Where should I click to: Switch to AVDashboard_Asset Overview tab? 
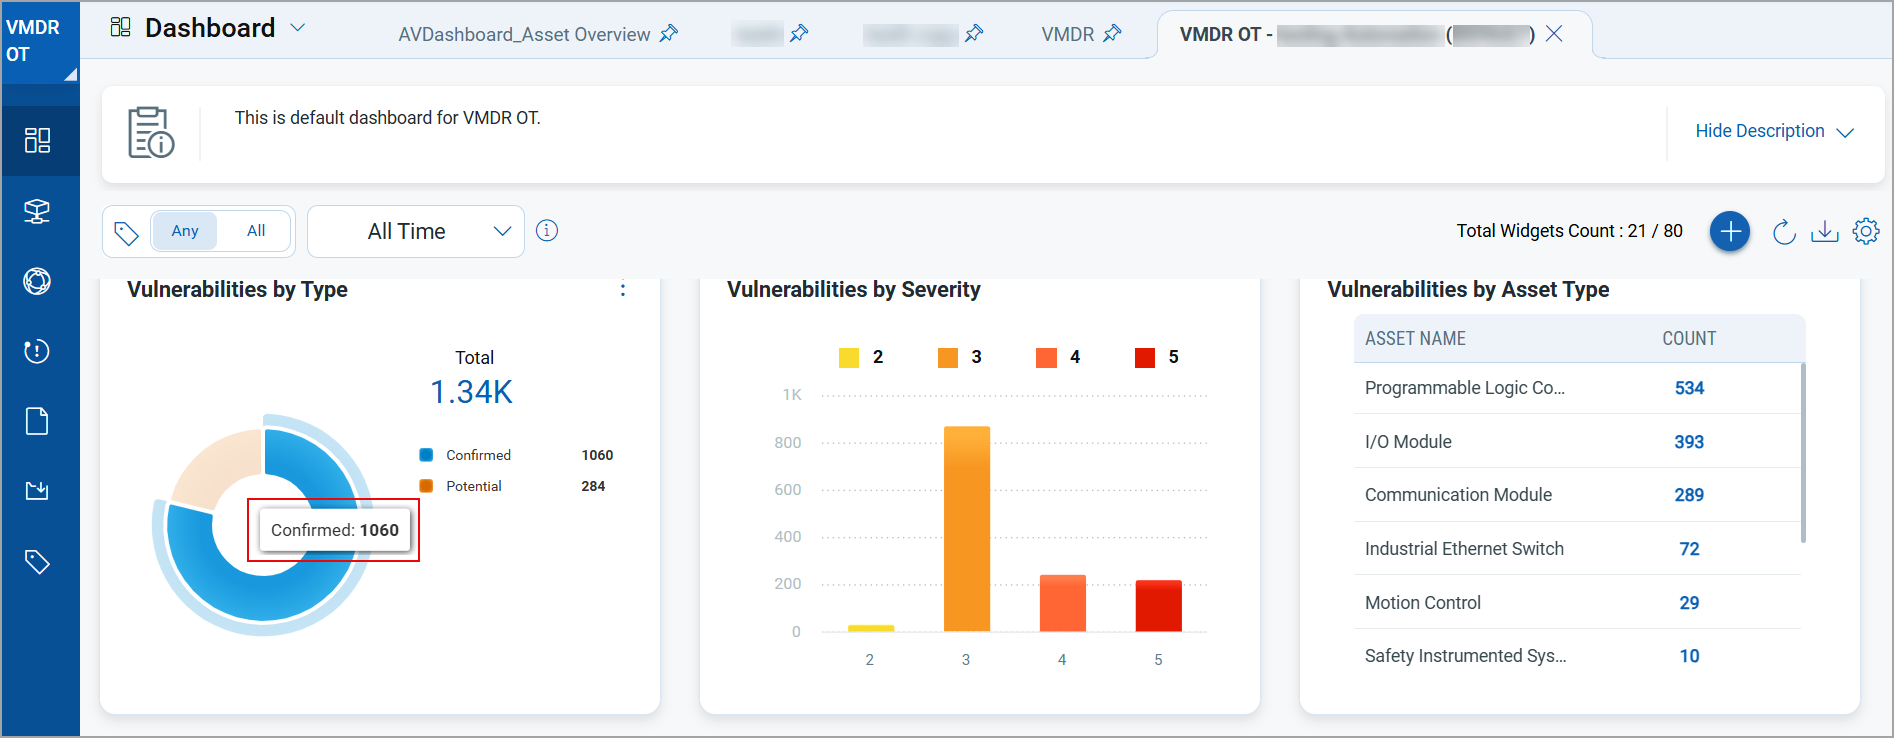coord(524,34)
